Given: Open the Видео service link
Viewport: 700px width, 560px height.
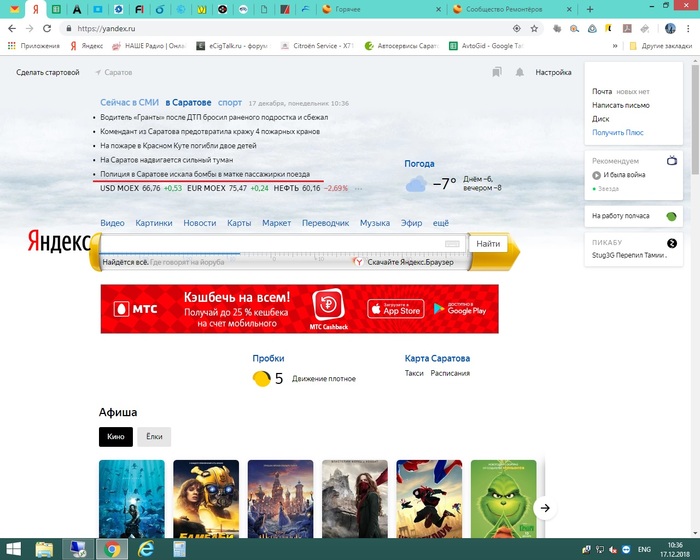Looking at the screenshot, I should click(112, 223).
